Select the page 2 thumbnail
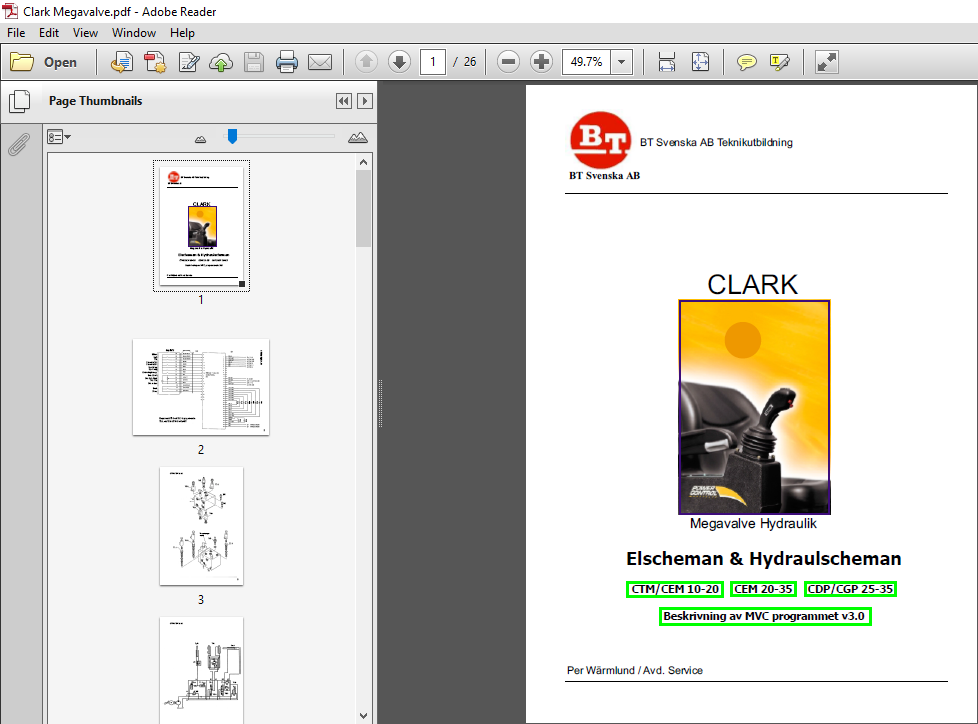Image resolution: width=978 pixels, height=724 pixels. (x=201, y=387)
